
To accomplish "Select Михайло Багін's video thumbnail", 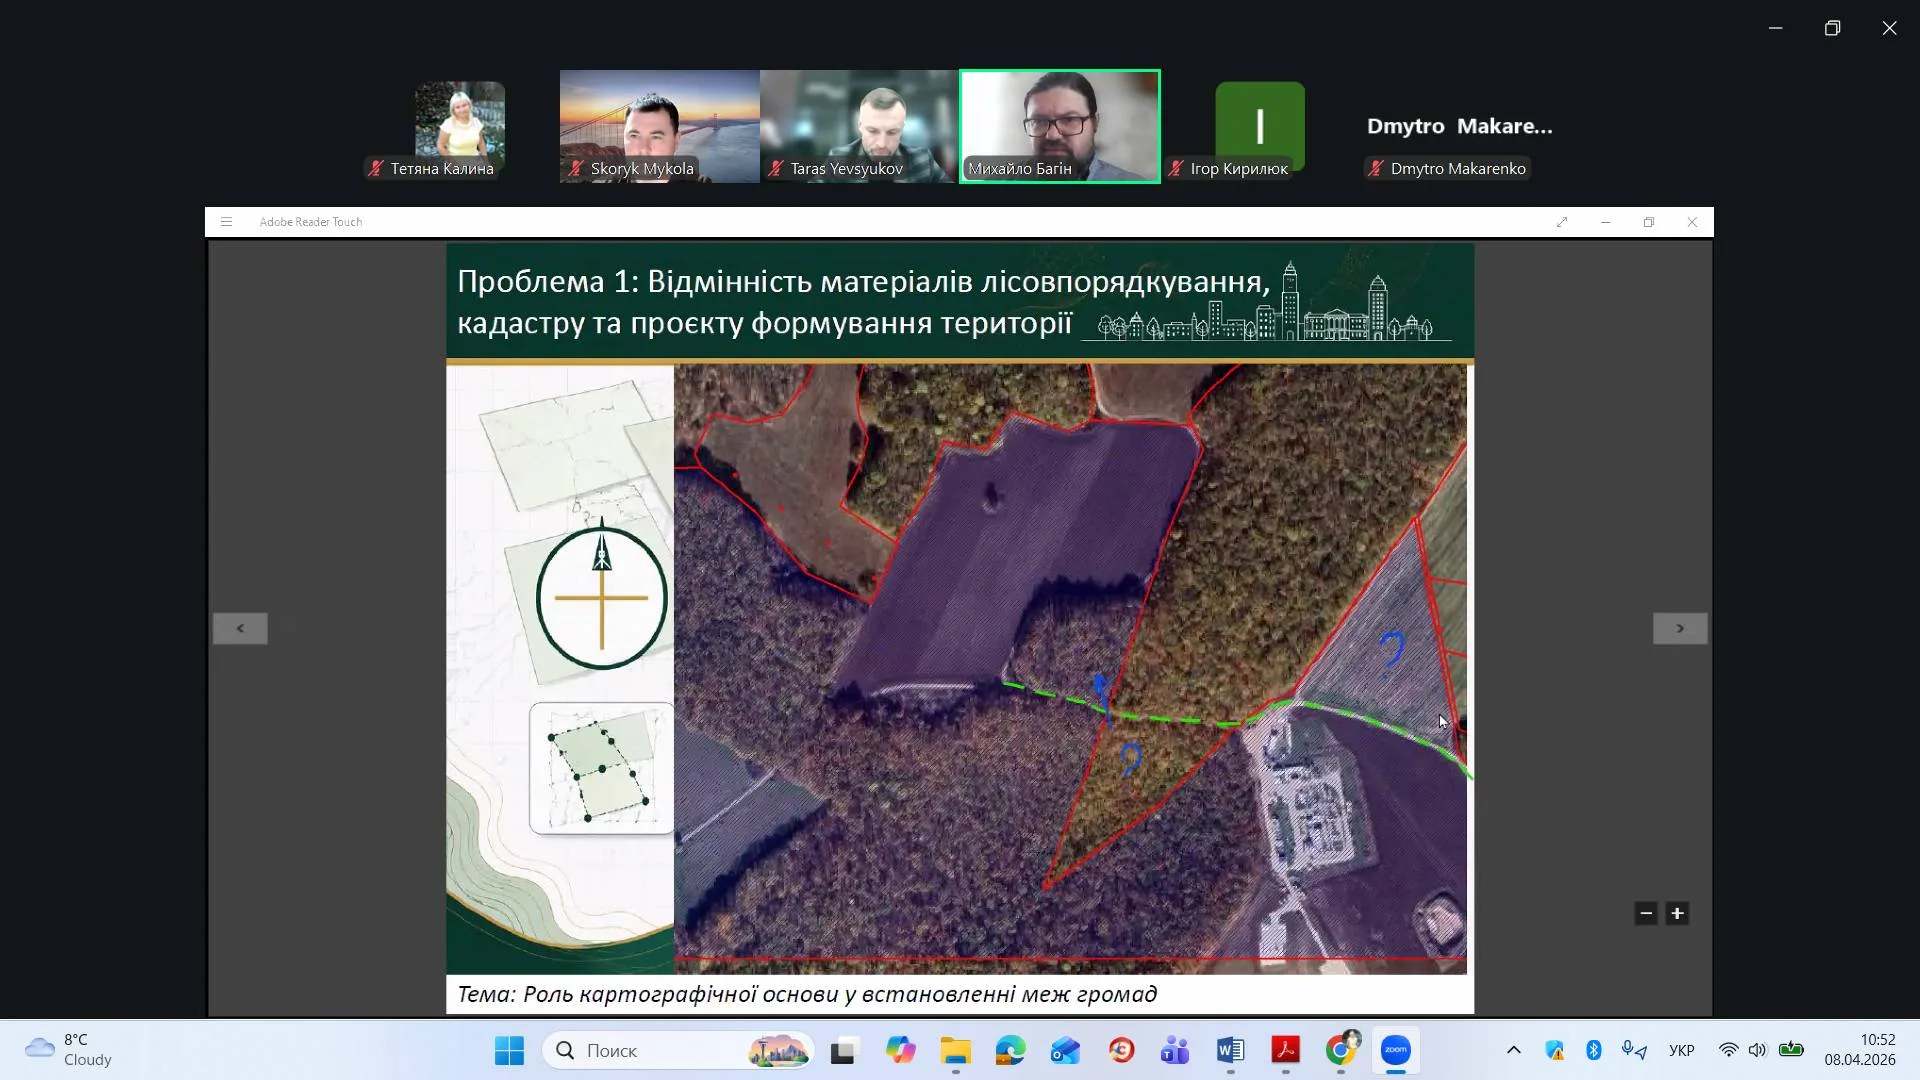I will click(1059, 125).
